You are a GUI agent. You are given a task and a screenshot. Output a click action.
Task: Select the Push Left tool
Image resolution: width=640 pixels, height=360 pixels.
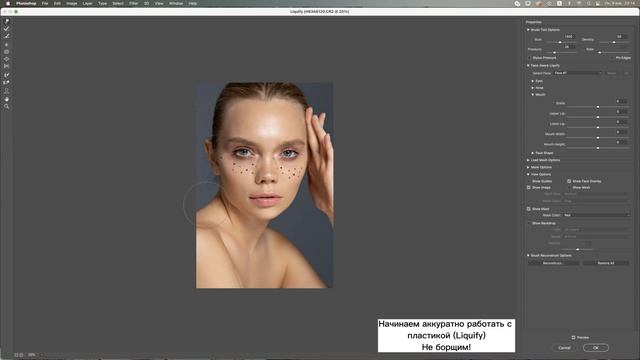coord(7,66)
